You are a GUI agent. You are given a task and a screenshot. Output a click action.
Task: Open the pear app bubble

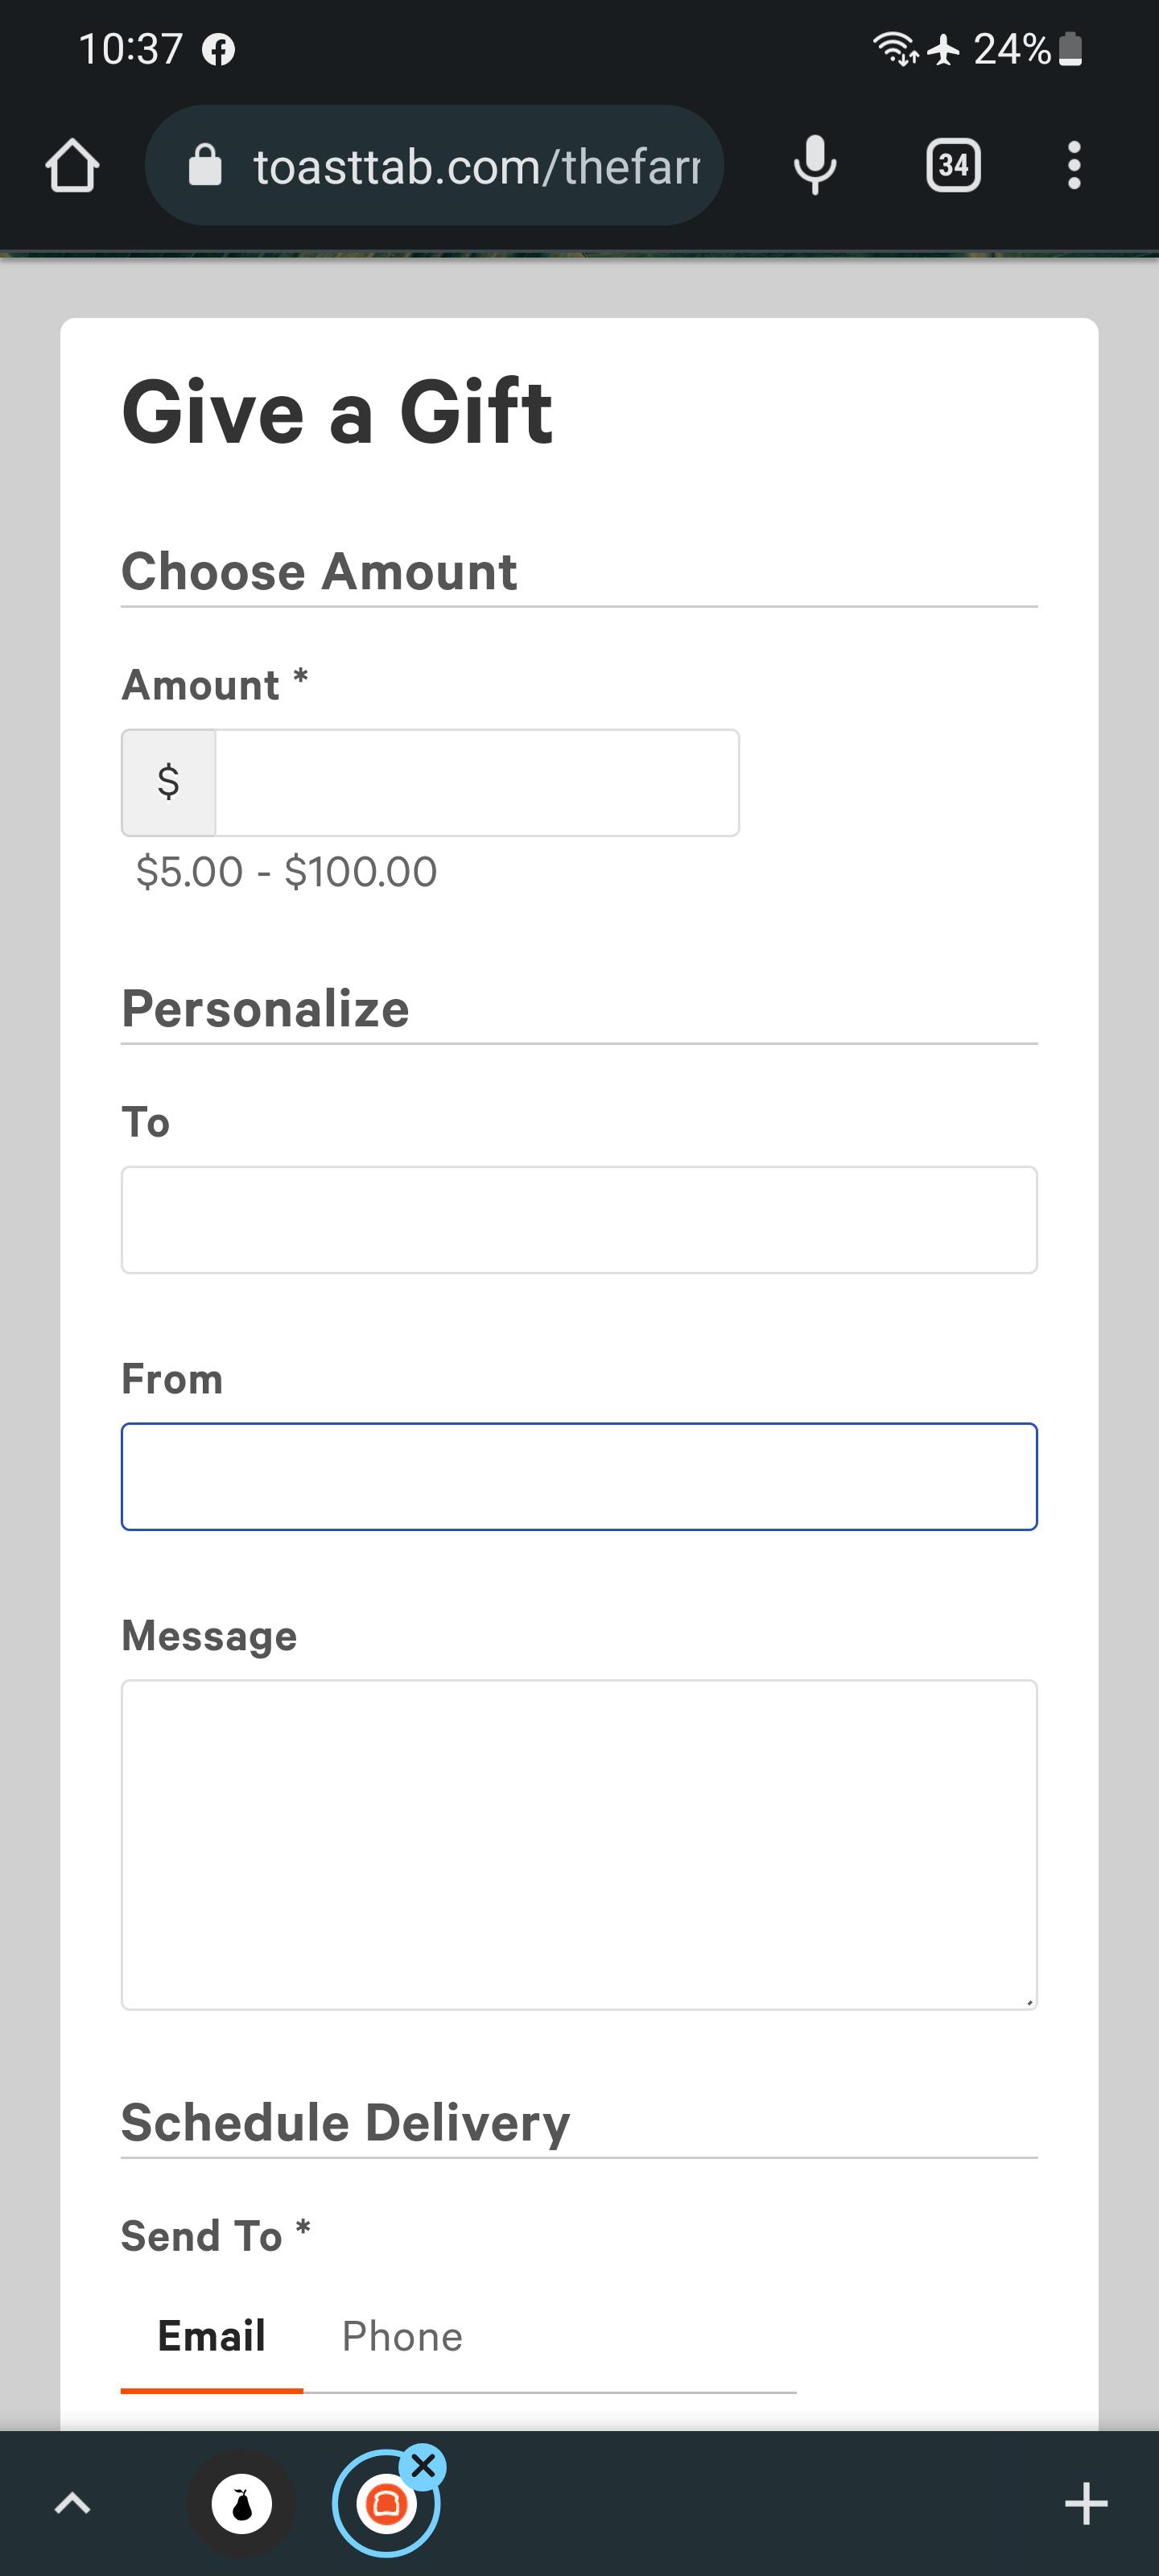[241, 2504]
